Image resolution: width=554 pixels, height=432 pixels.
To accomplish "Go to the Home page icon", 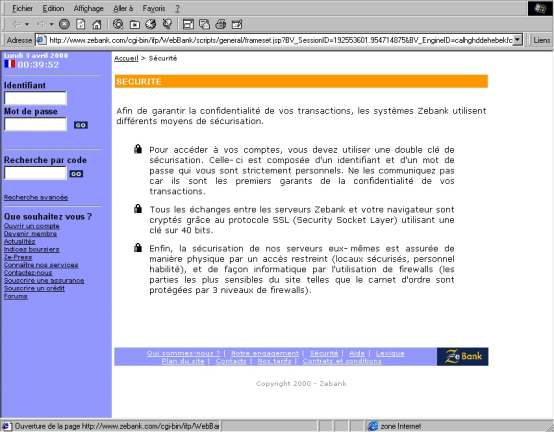I will click(x=97, y=24).
